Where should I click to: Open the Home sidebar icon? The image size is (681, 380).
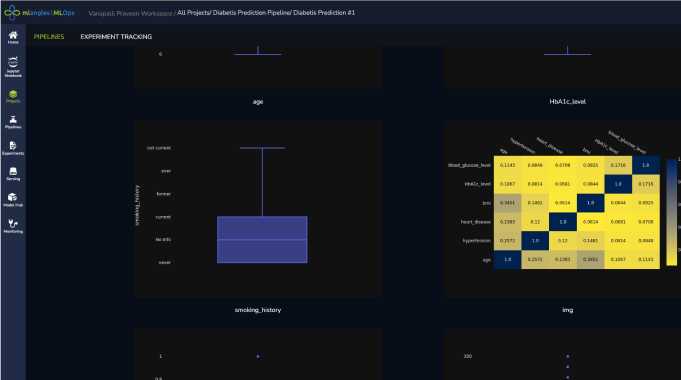pos(13,37)
